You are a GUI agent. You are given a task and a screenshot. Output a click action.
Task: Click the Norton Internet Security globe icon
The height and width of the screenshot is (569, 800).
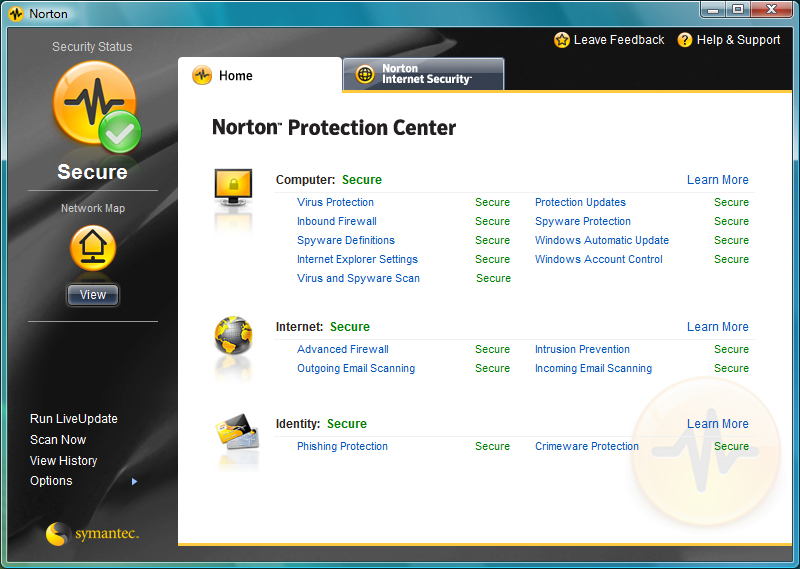[x=365, y=75]
